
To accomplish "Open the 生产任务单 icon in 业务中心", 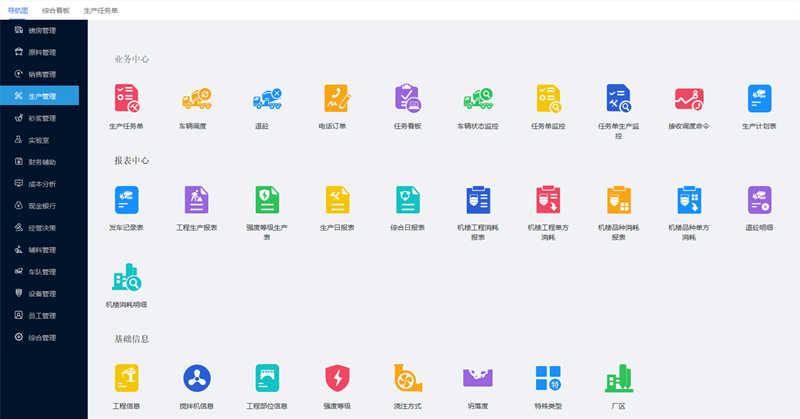I will click(x=126, y=99).
